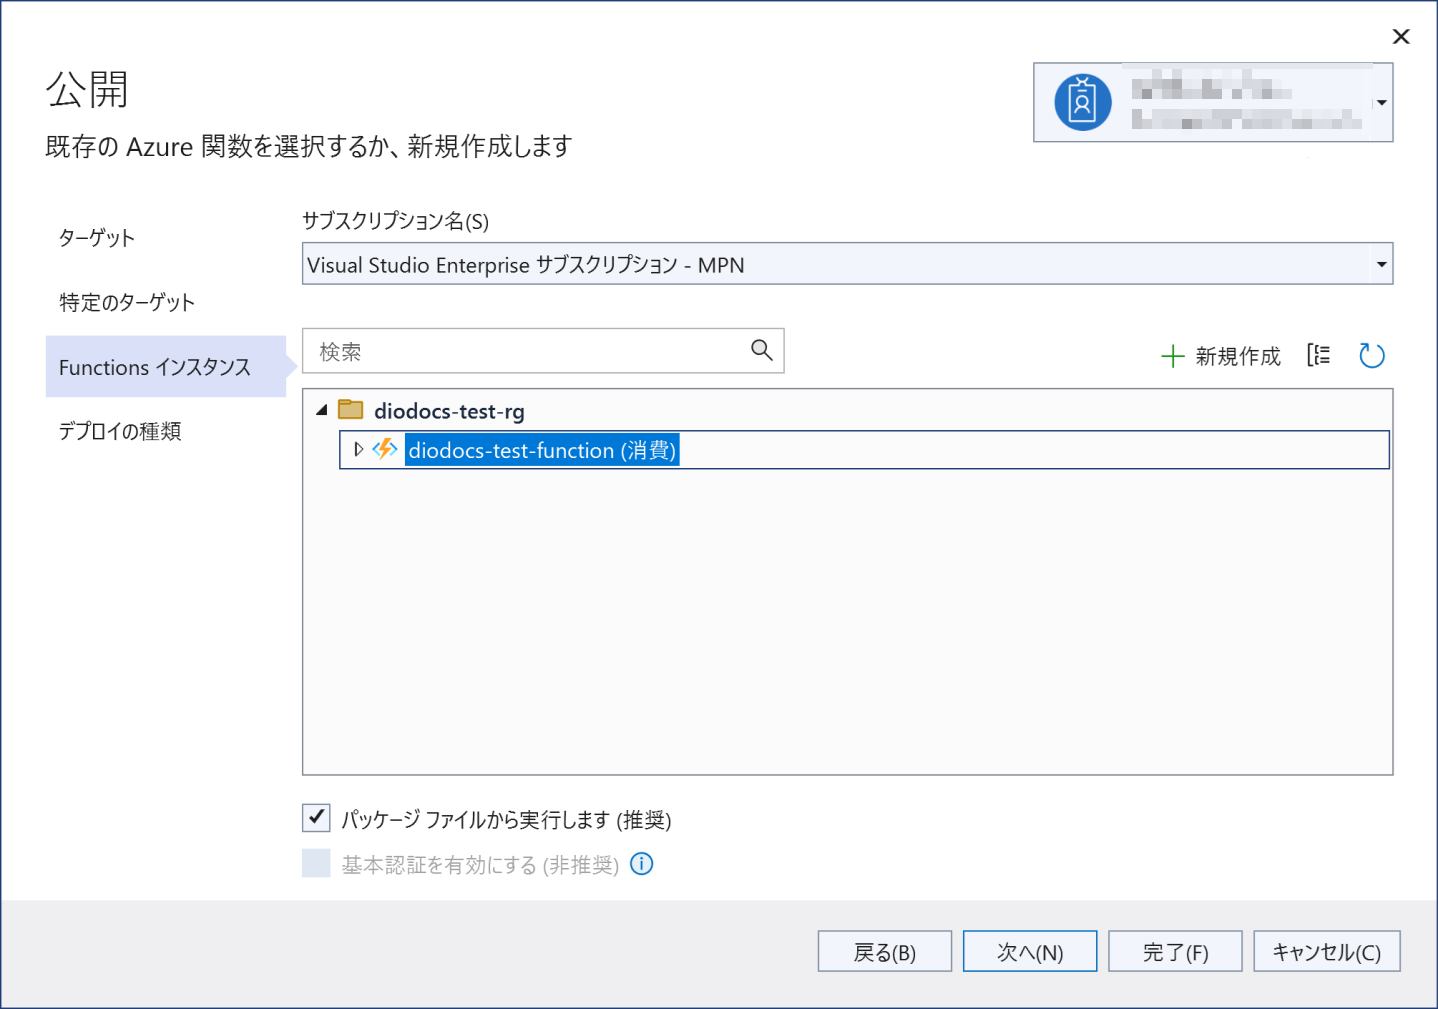Click the 戻る(B) button
This screenshot has width=1438, height=1009.
point(884,951)
